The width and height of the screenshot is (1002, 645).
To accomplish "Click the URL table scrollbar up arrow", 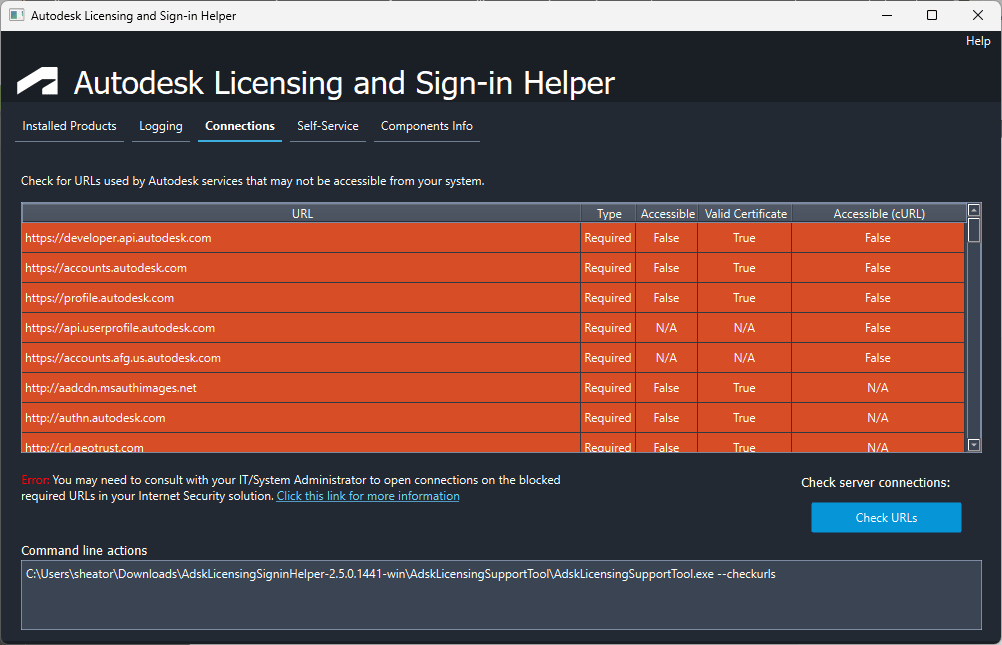I will [x=974, y=210].
